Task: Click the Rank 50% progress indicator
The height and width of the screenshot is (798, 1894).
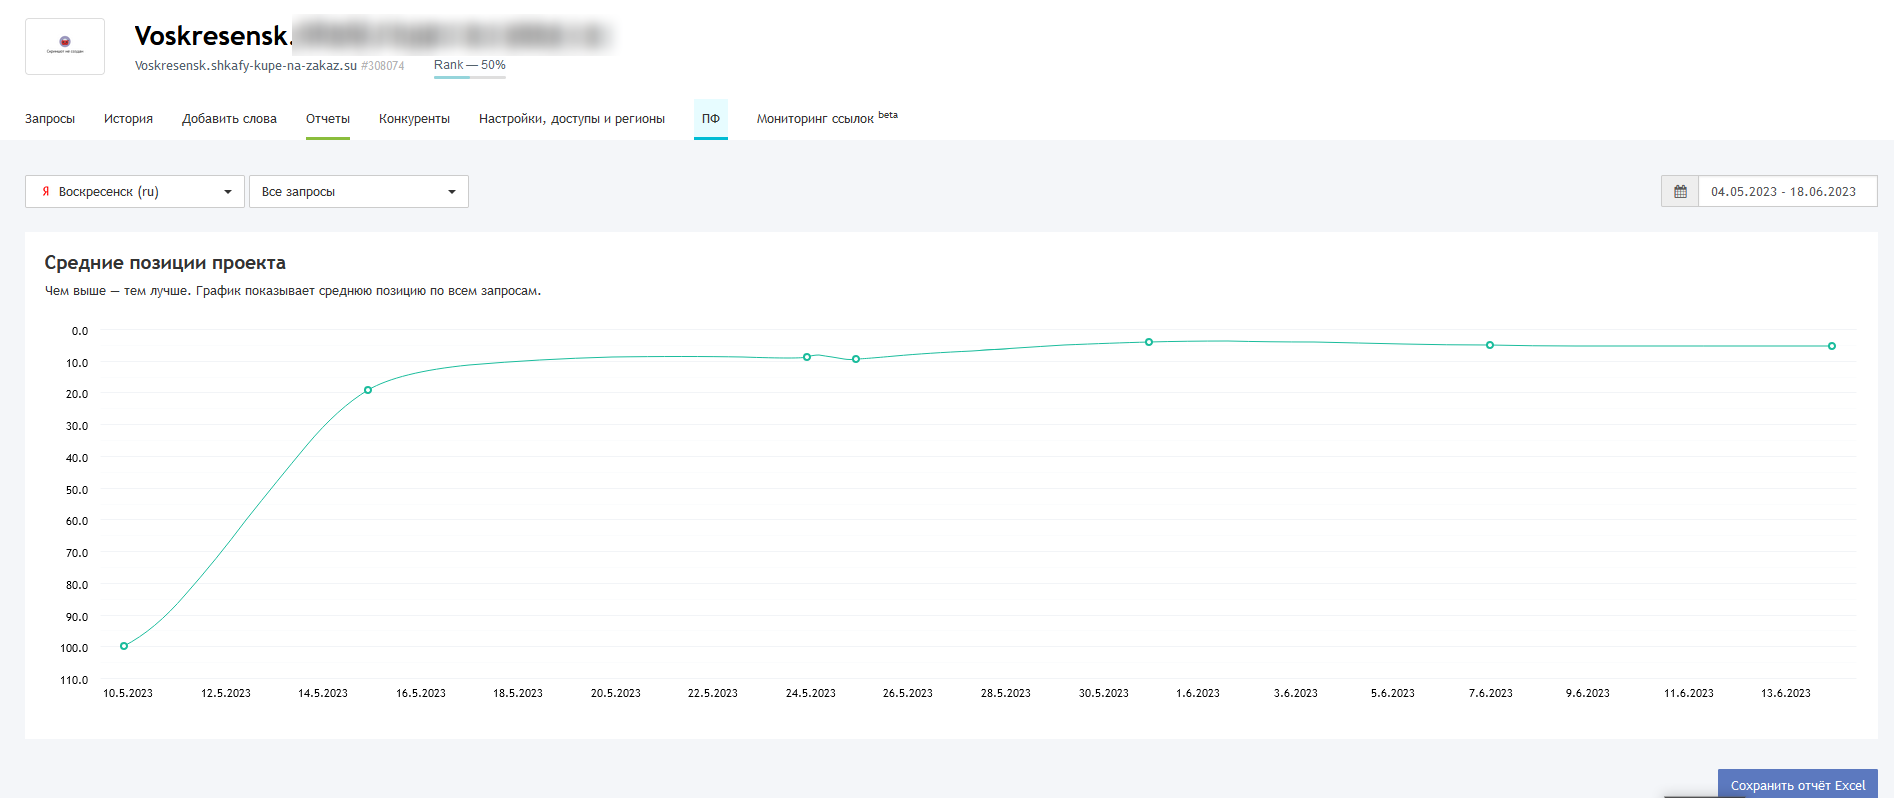Action: pos(469,66)
